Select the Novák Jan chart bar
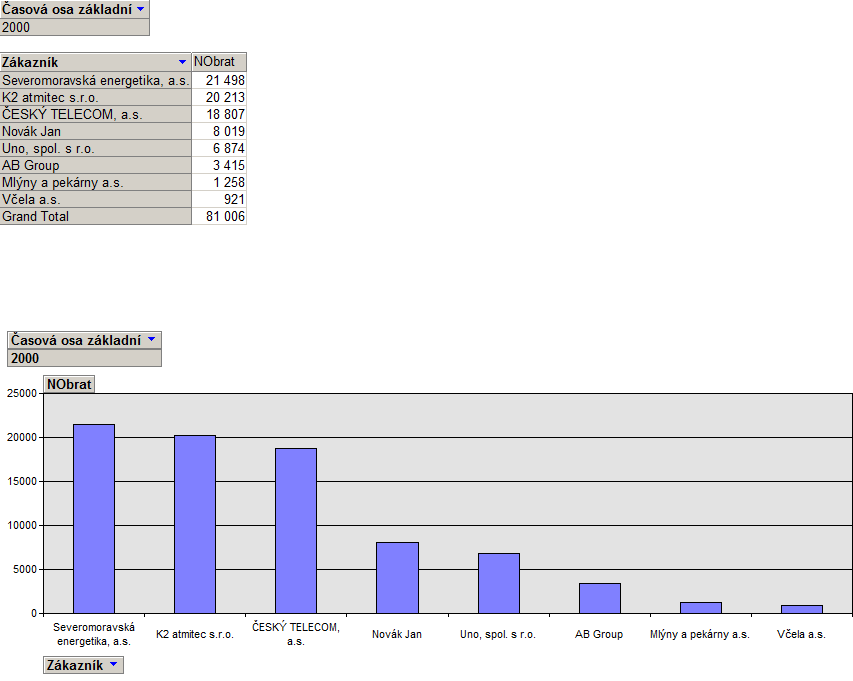 (x=398, y=578)
